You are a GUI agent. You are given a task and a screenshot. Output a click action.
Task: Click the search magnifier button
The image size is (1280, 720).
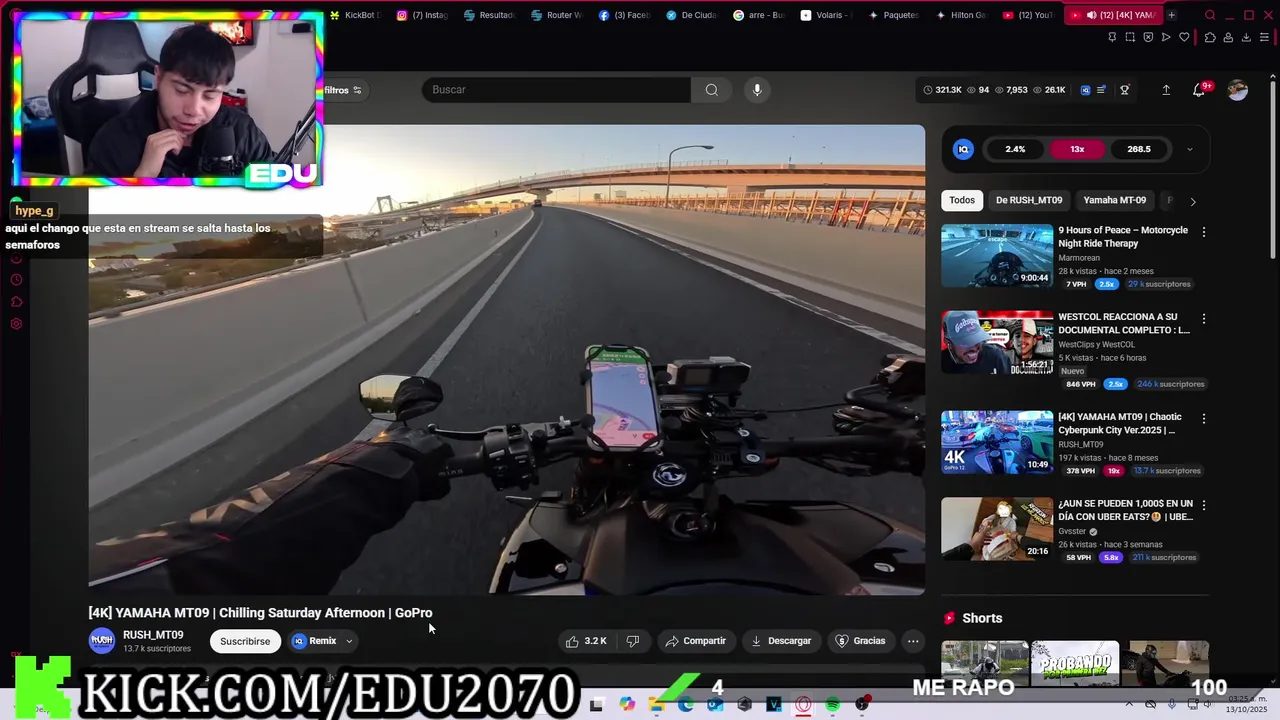point(711,90)
